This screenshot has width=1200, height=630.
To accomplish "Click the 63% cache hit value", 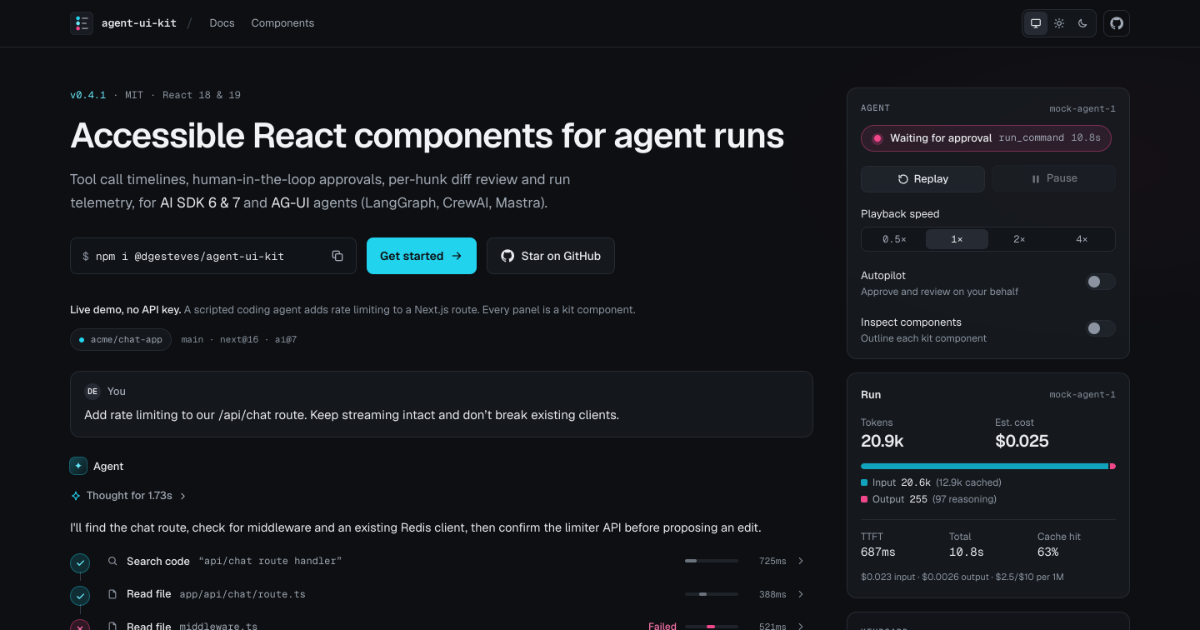I will 1048,552.
